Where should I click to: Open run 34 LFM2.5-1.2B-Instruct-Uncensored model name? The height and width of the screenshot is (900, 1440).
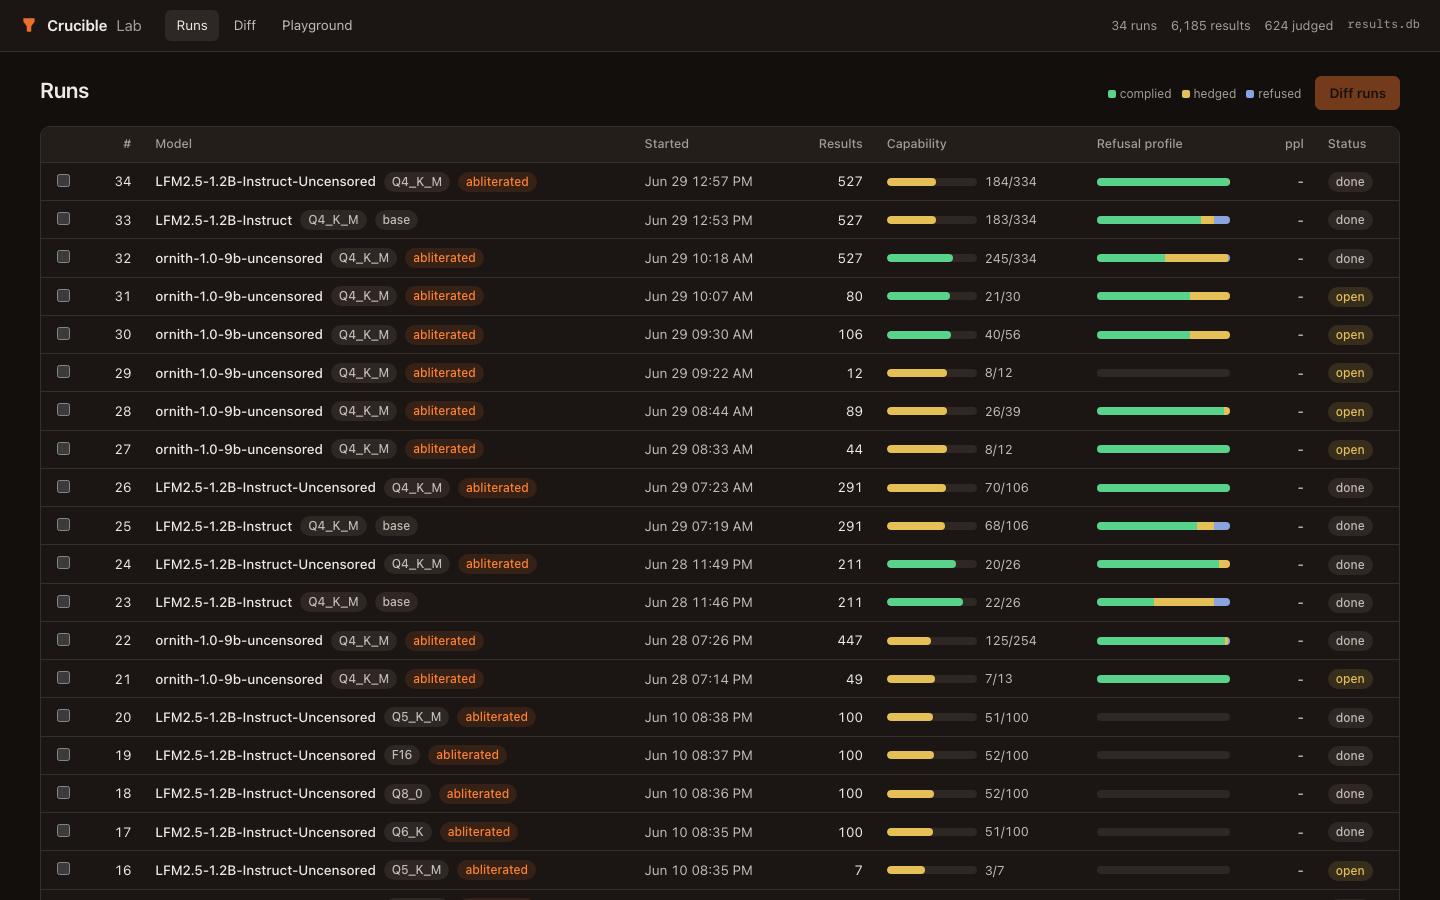click(265, 182)
